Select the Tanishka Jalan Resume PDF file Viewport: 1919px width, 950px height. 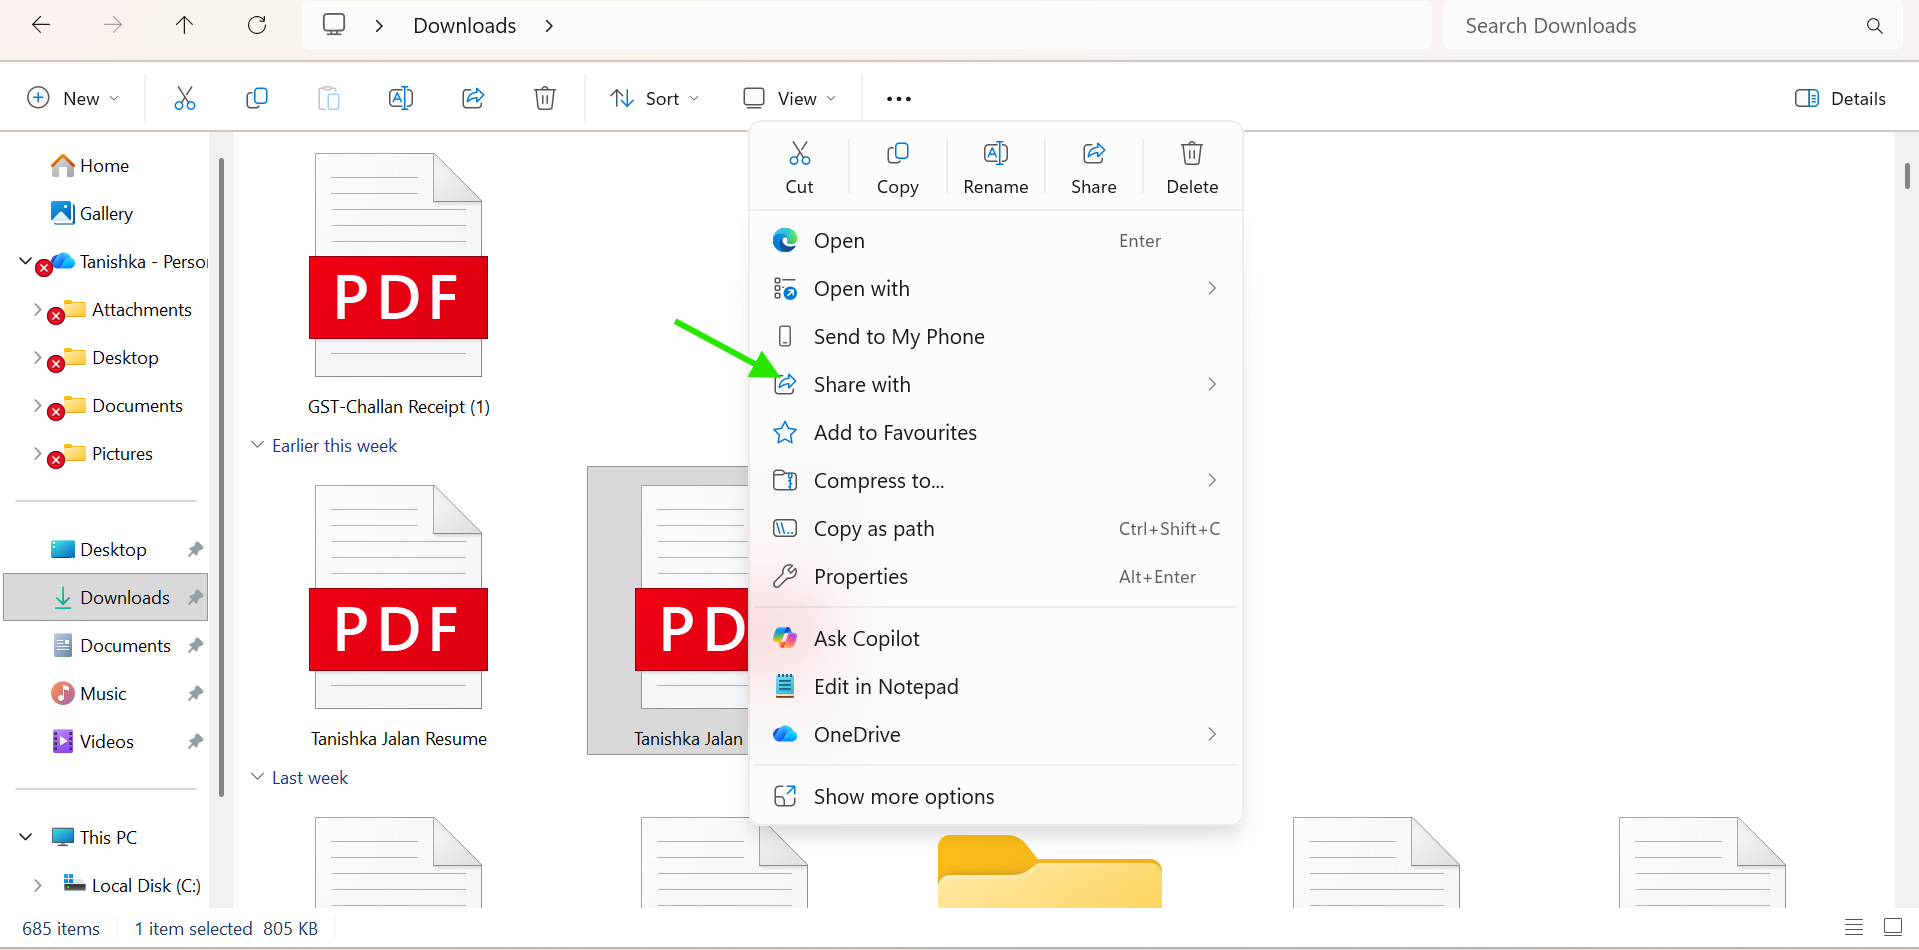[398, 617]
